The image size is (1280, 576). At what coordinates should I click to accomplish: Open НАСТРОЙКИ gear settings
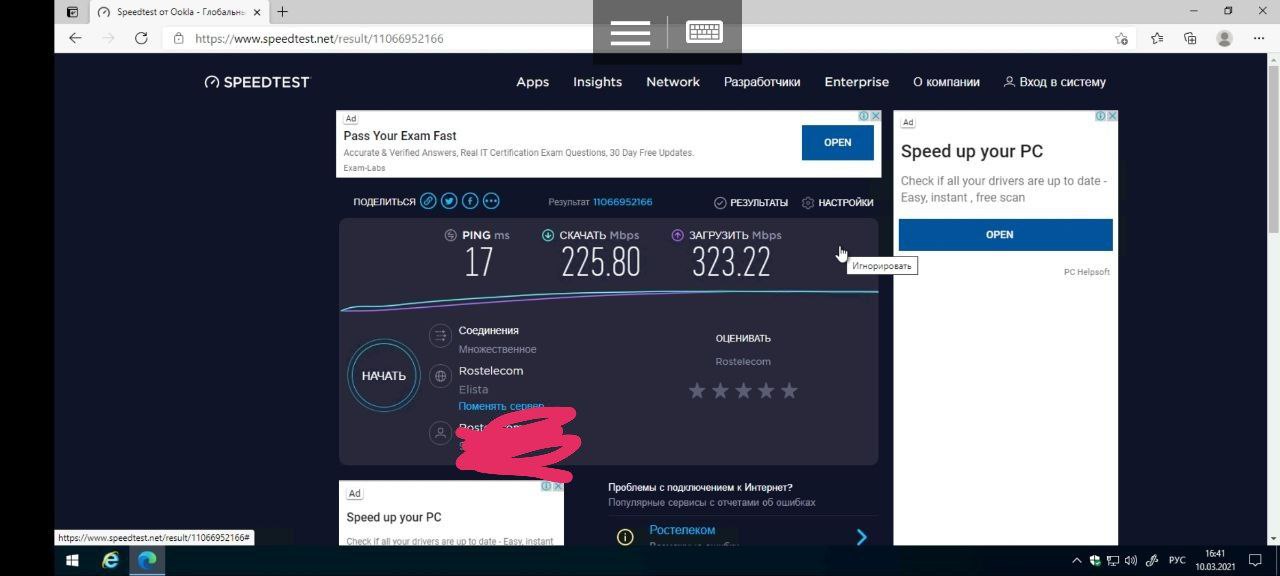tap(838, 202)
